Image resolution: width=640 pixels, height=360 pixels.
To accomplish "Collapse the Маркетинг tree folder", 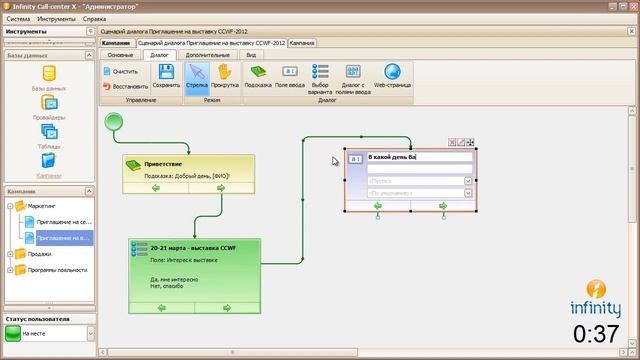I will [x=10, y=206].
